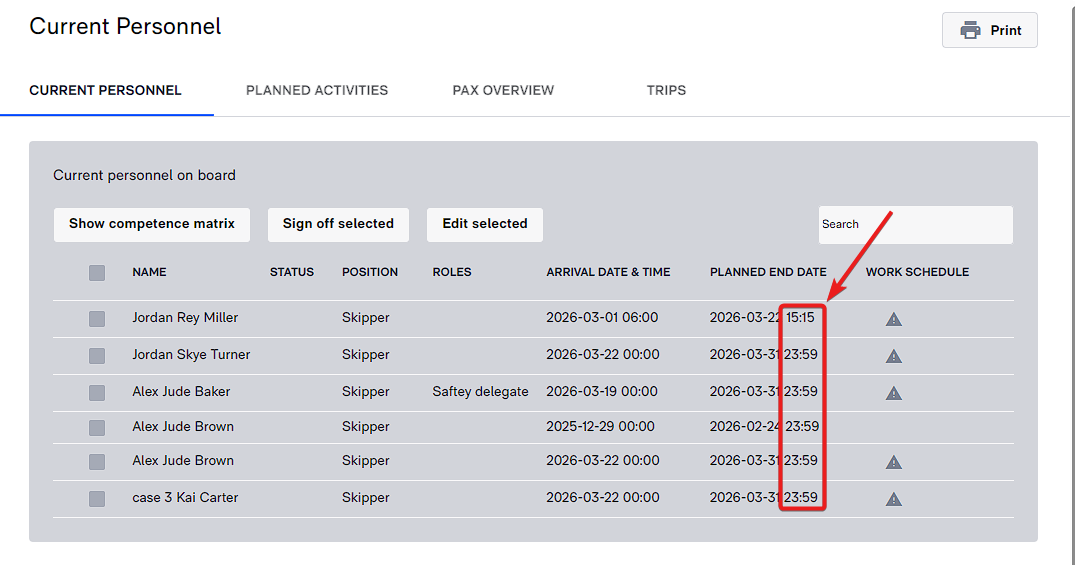
Task: Select checkbox for case 3 Kai Carter
Action: (97, 499)
